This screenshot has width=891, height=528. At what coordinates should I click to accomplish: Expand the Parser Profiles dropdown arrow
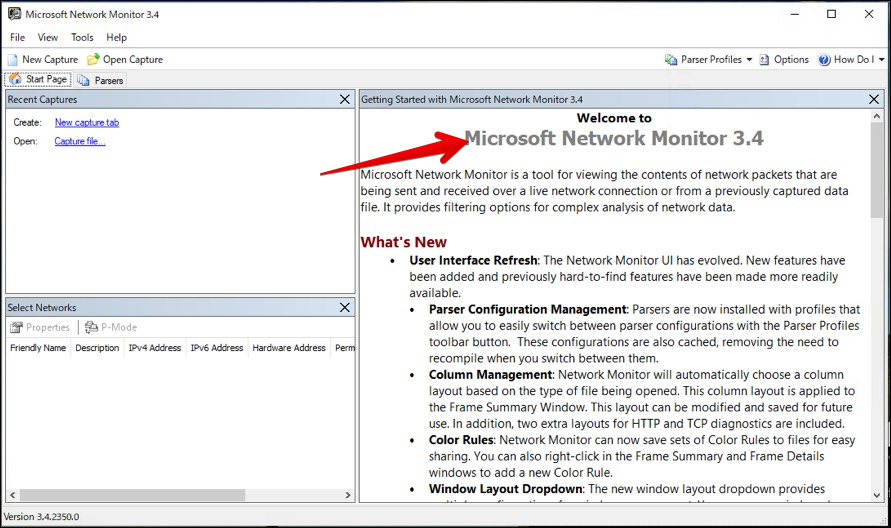pos(749,60)
